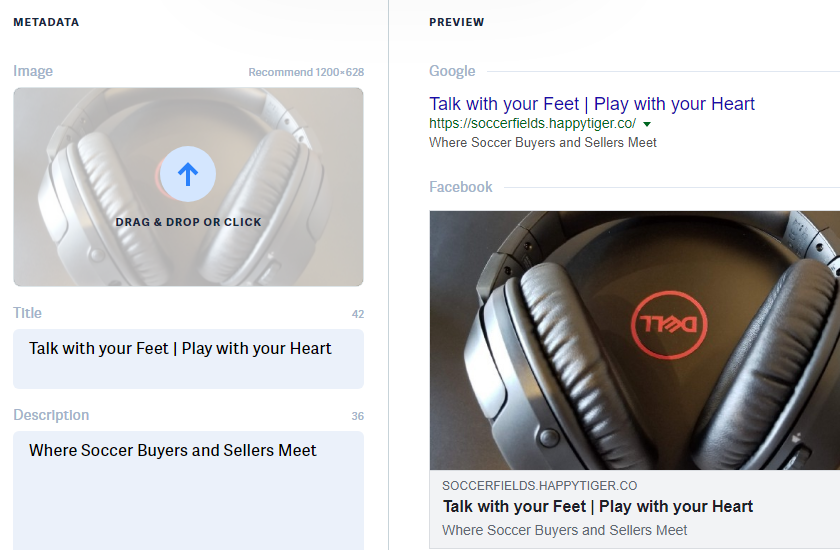Click the Description character count 36
Screen dimensions: 840x550
(358, 417)
